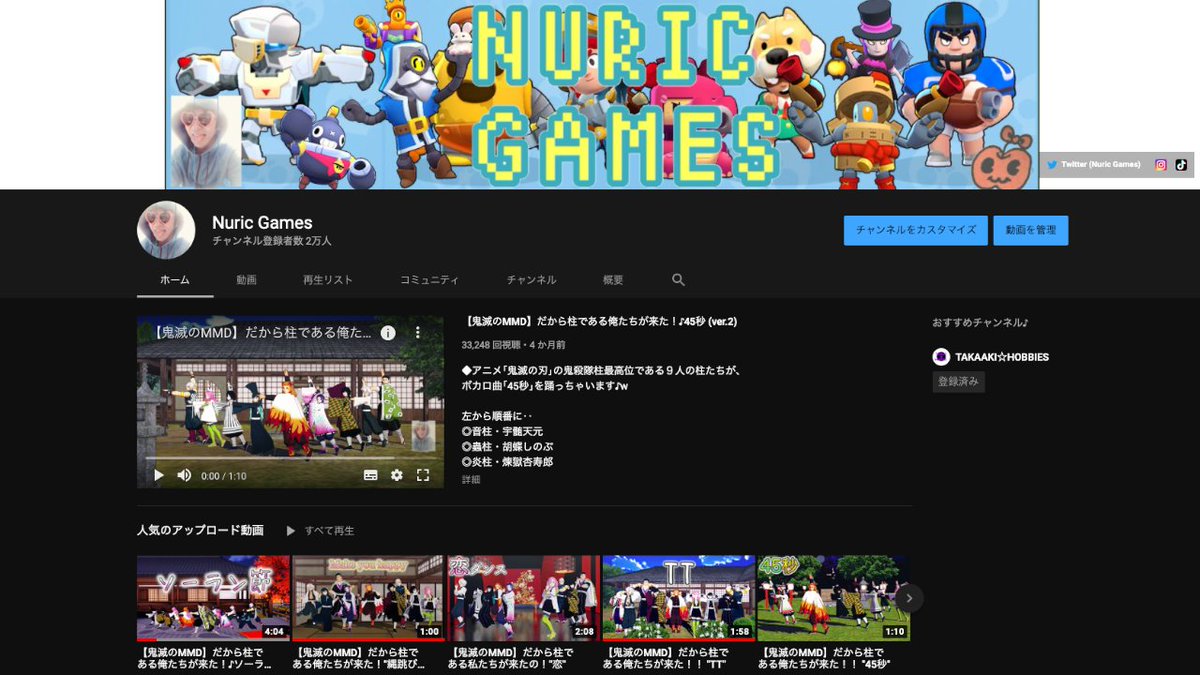Click the video title ending in "TT"
This screenshot has width=1200, height=675.
click(x=667, y=657)
